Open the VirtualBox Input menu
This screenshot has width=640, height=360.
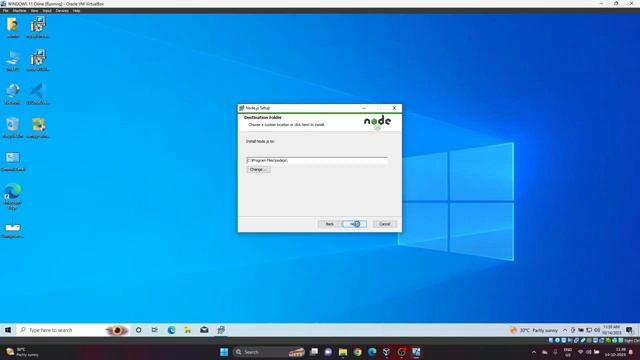pyautogui.click(x=47, y=11)
